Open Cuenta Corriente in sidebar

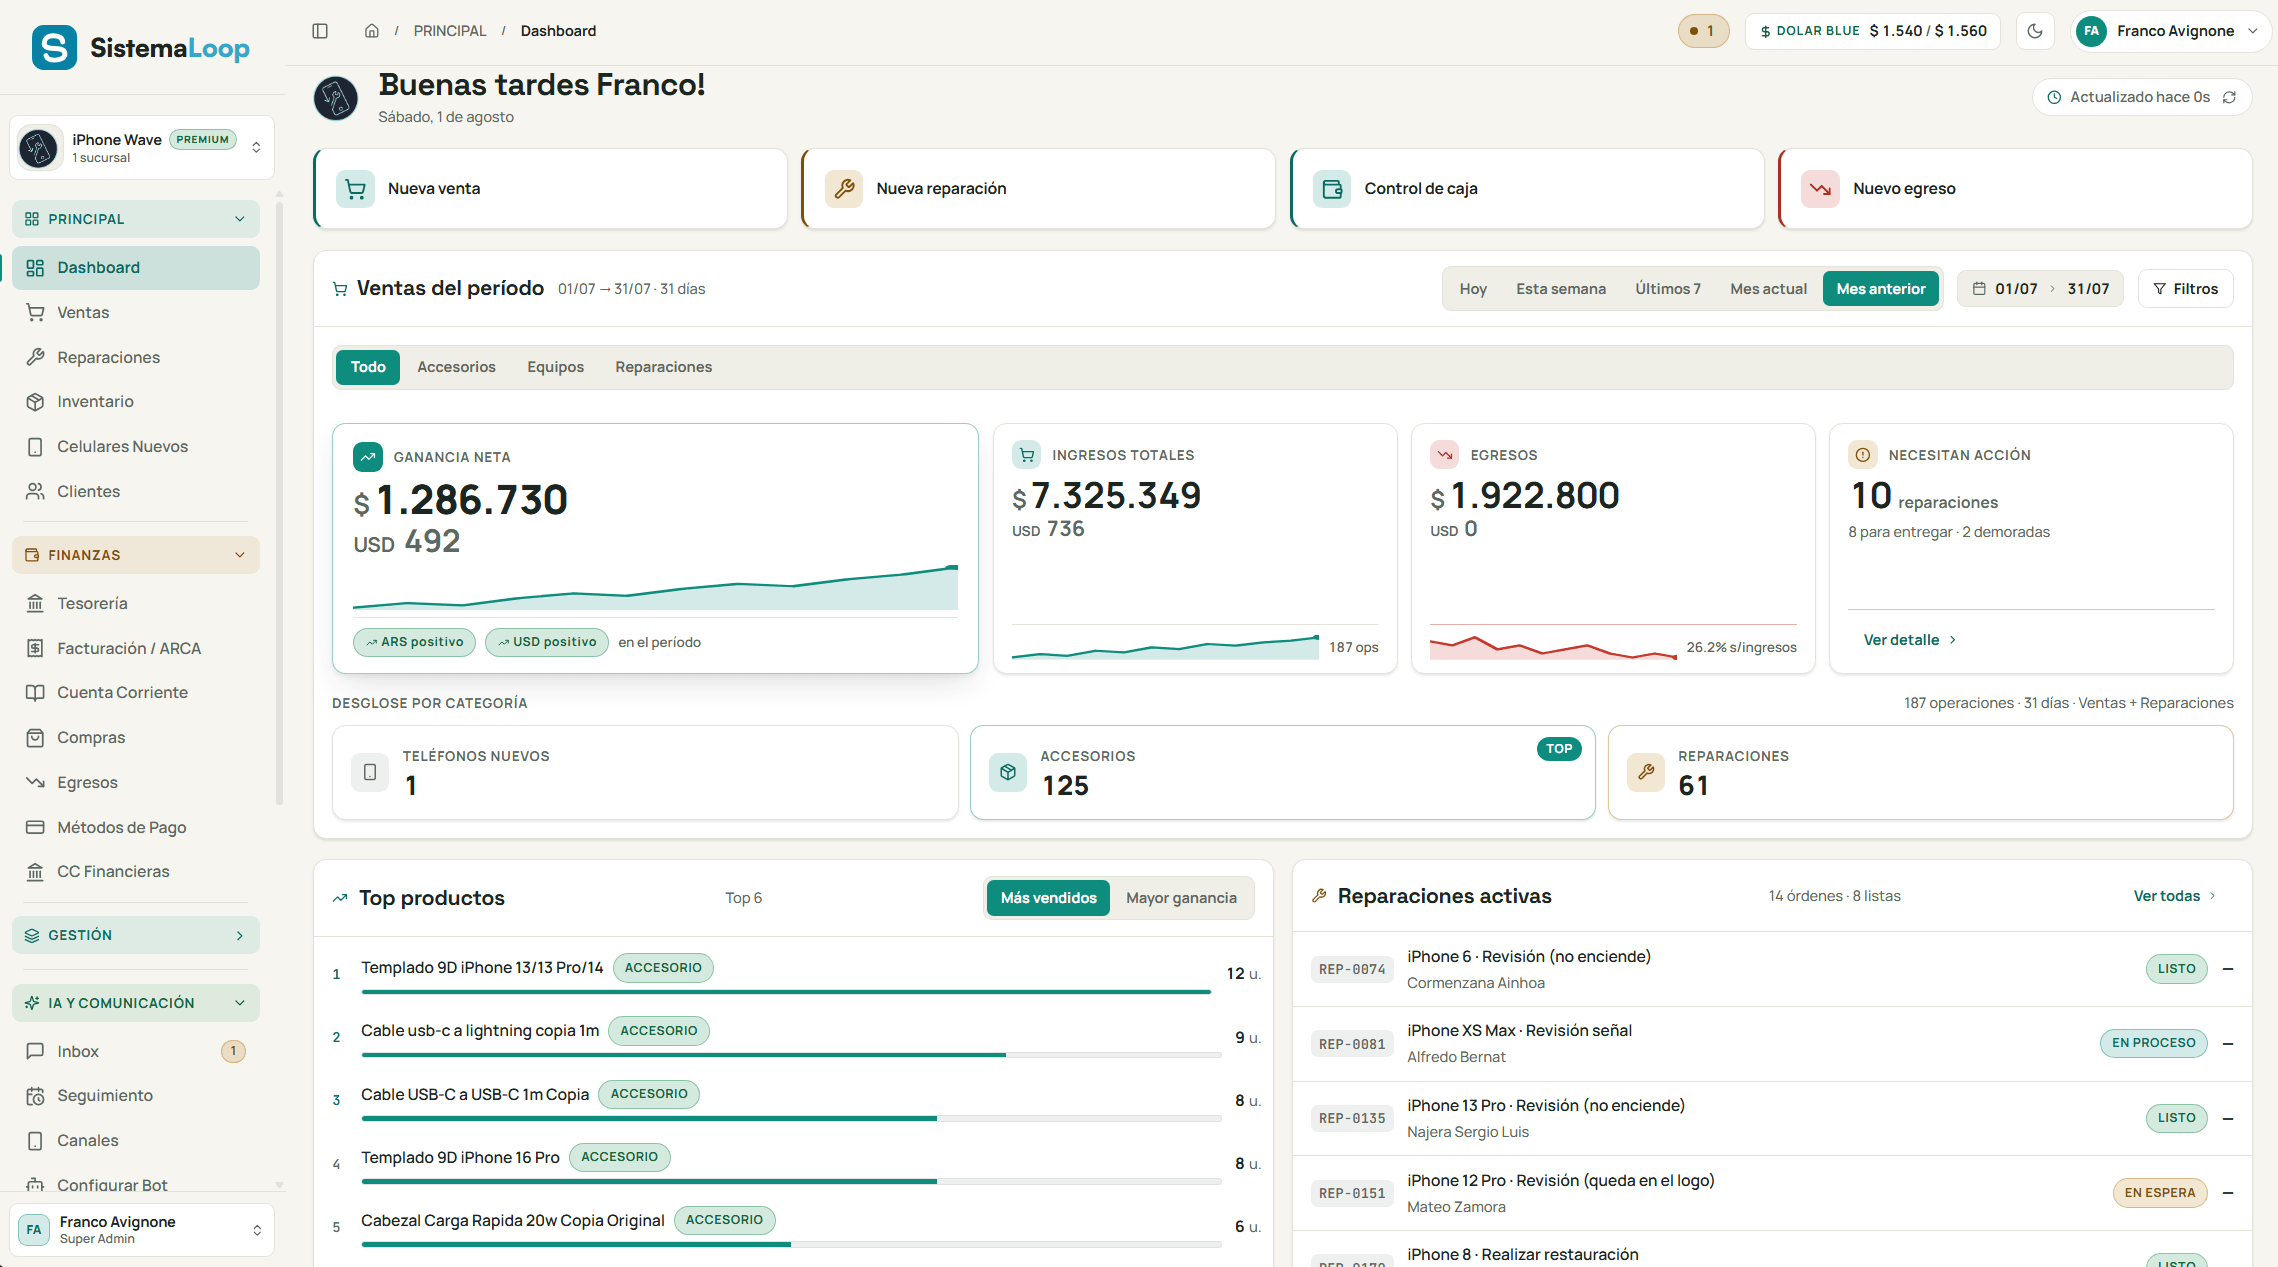pos(136,693)
